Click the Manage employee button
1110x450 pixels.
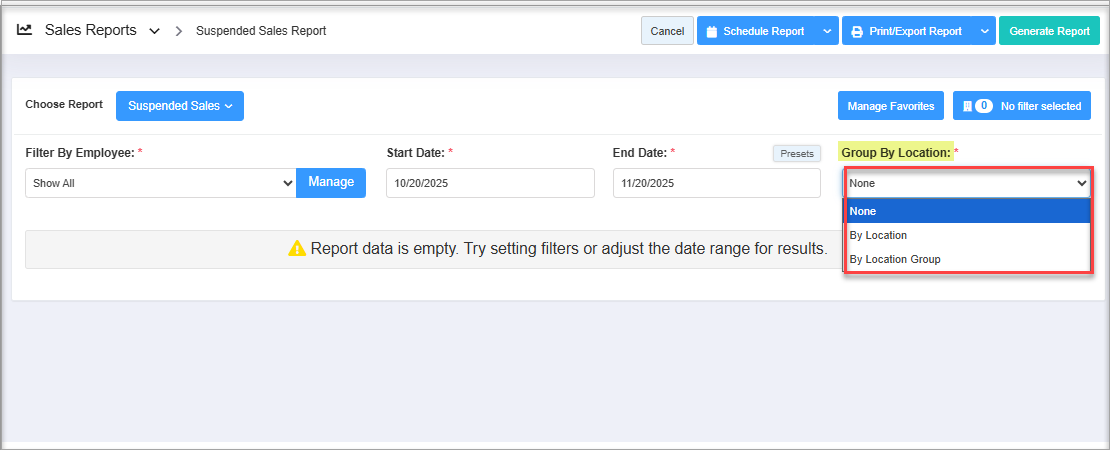tap(331, 182)
